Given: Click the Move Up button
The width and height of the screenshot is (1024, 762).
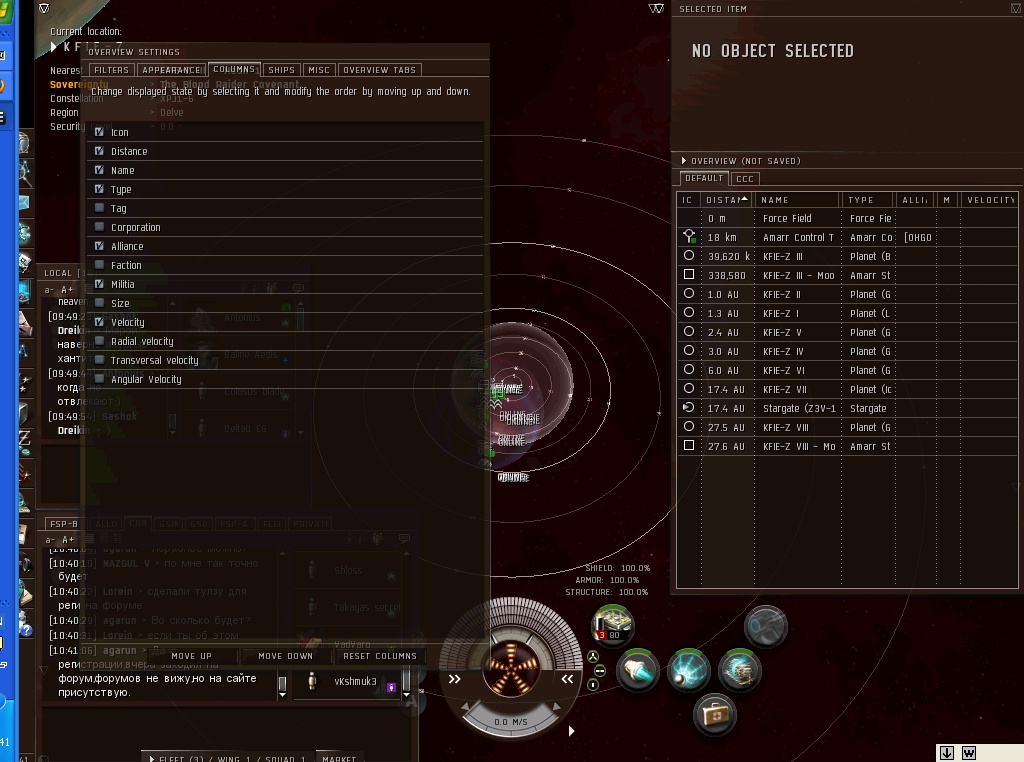Looking at the screenshot, I should (x=191, y=656).
